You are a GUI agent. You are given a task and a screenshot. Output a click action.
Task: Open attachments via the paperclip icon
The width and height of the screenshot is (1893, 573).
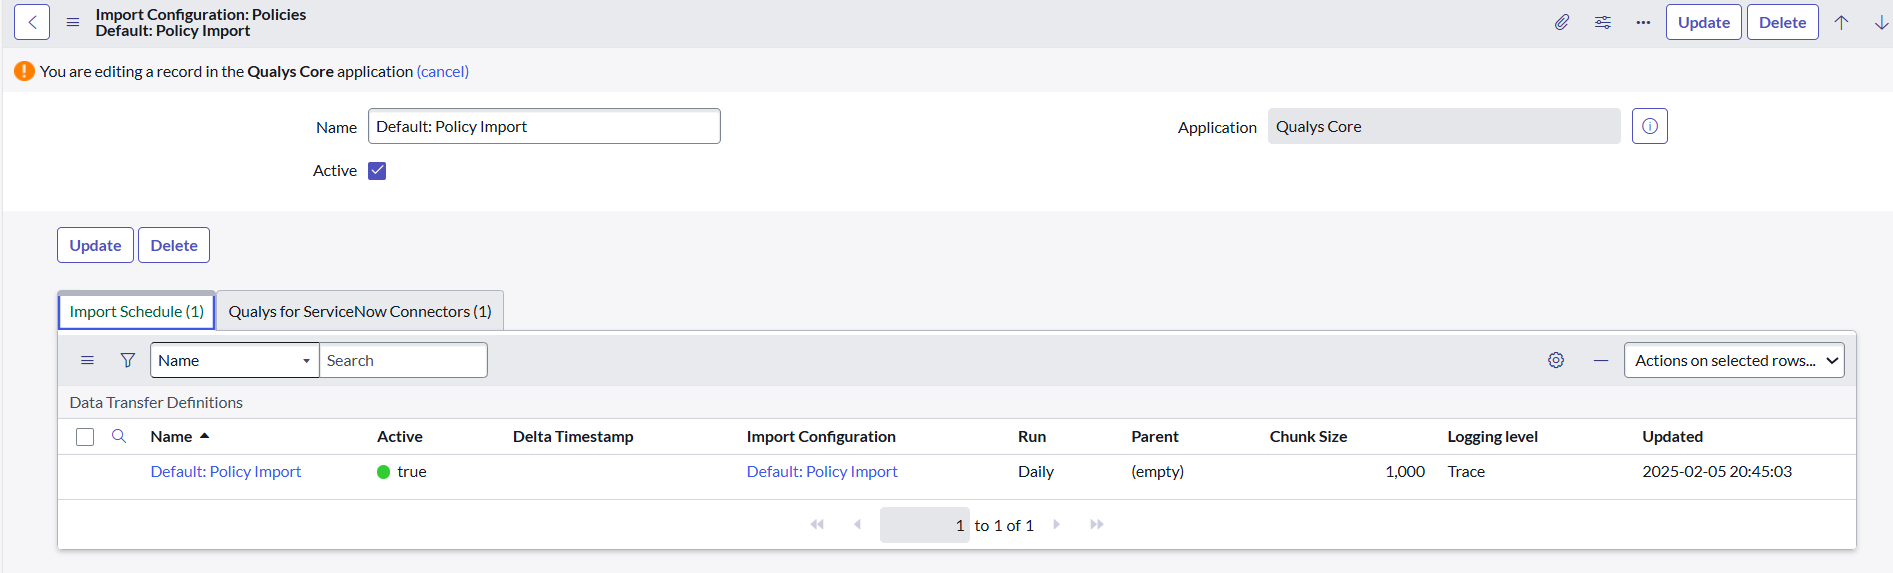point(1562,22)
